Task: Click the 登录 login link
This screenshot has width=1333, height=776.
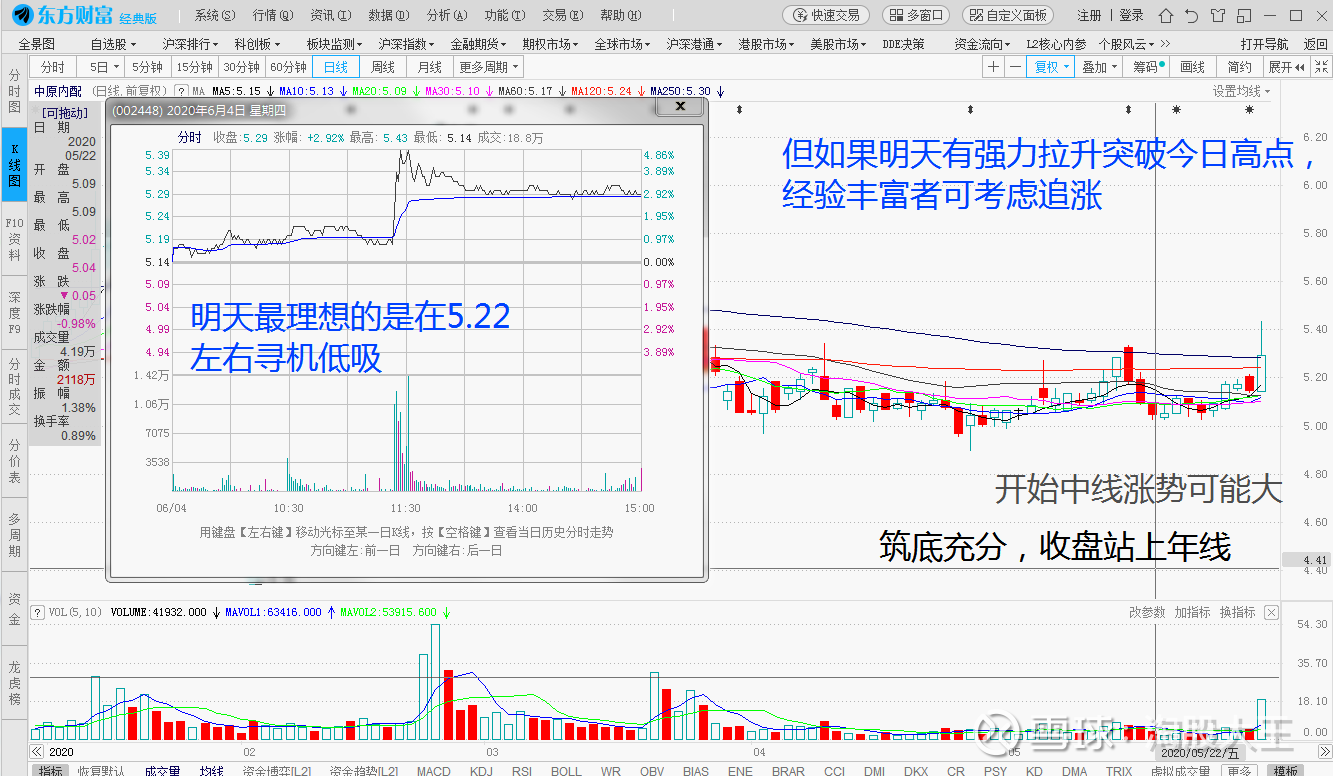Action: click(x=1131, y=15)
